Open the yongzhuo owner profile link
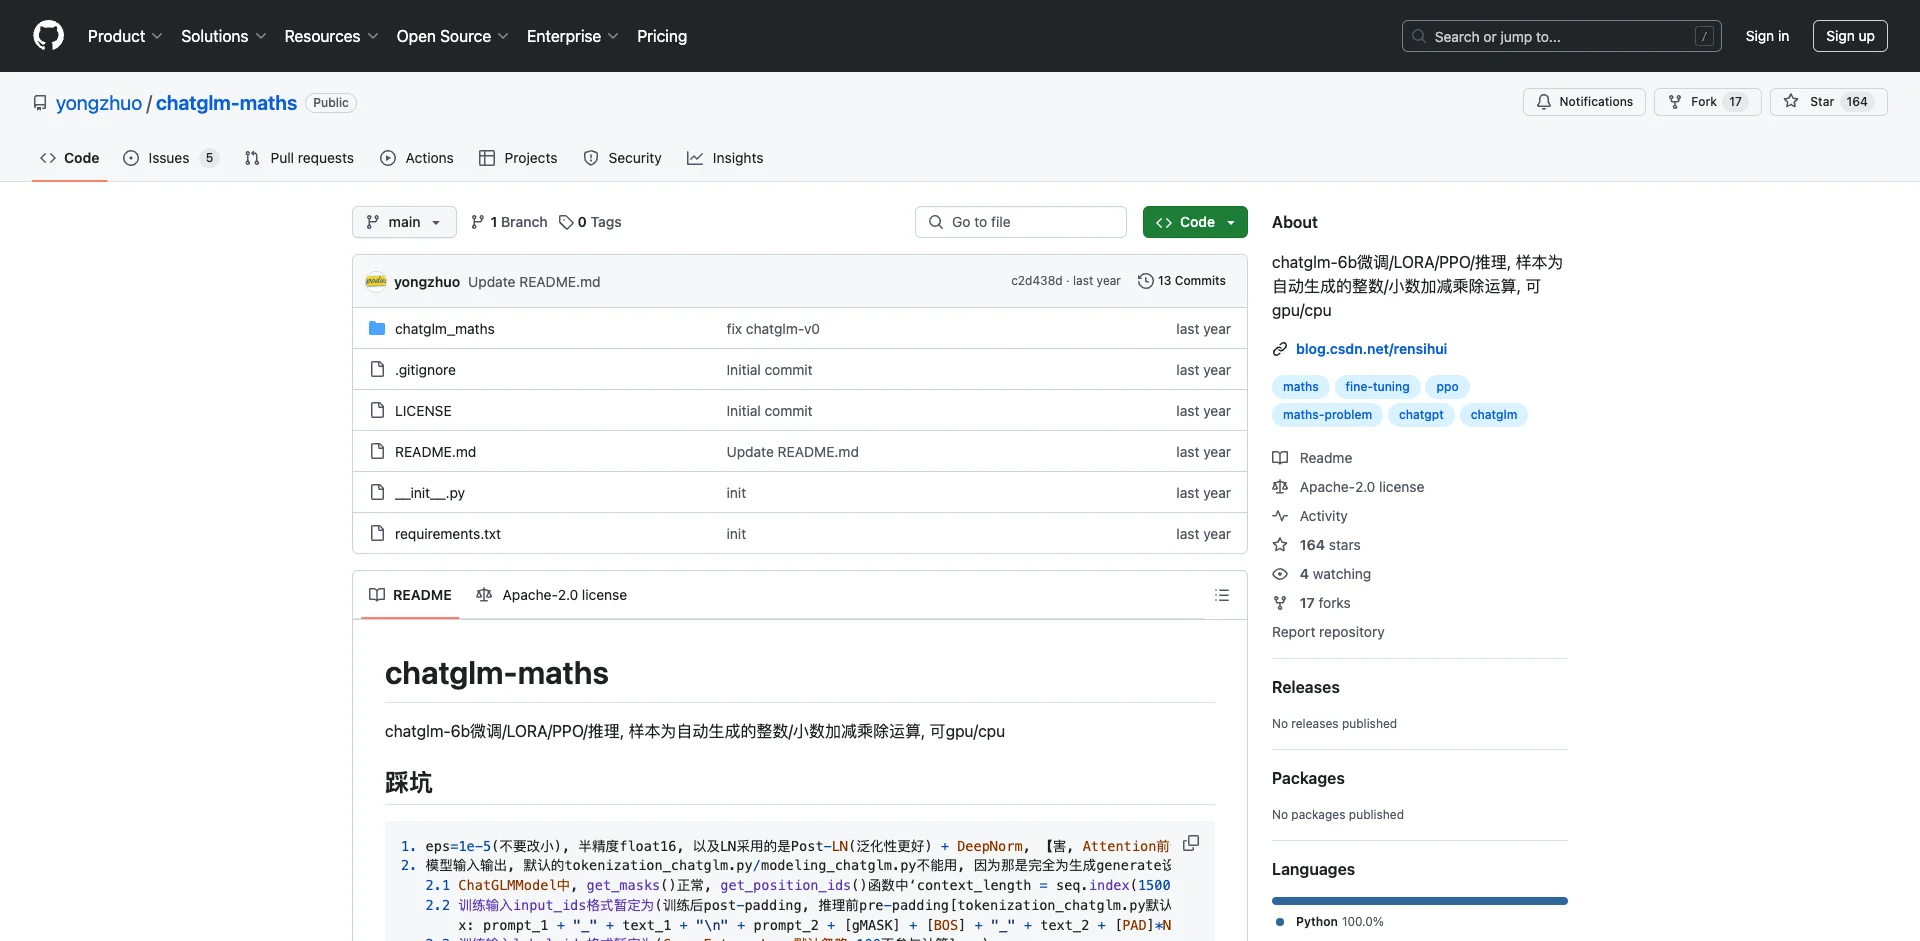The width and height of the screenshot is (1920, 941). tap(99, 103)
